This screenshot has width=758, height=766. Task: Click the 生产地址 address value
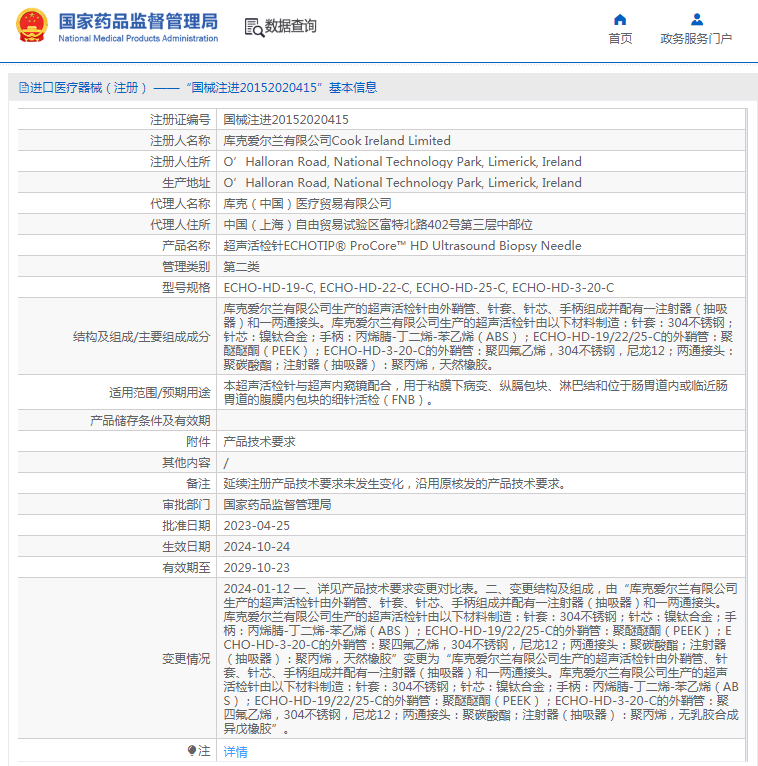click(x=402, y=183)
